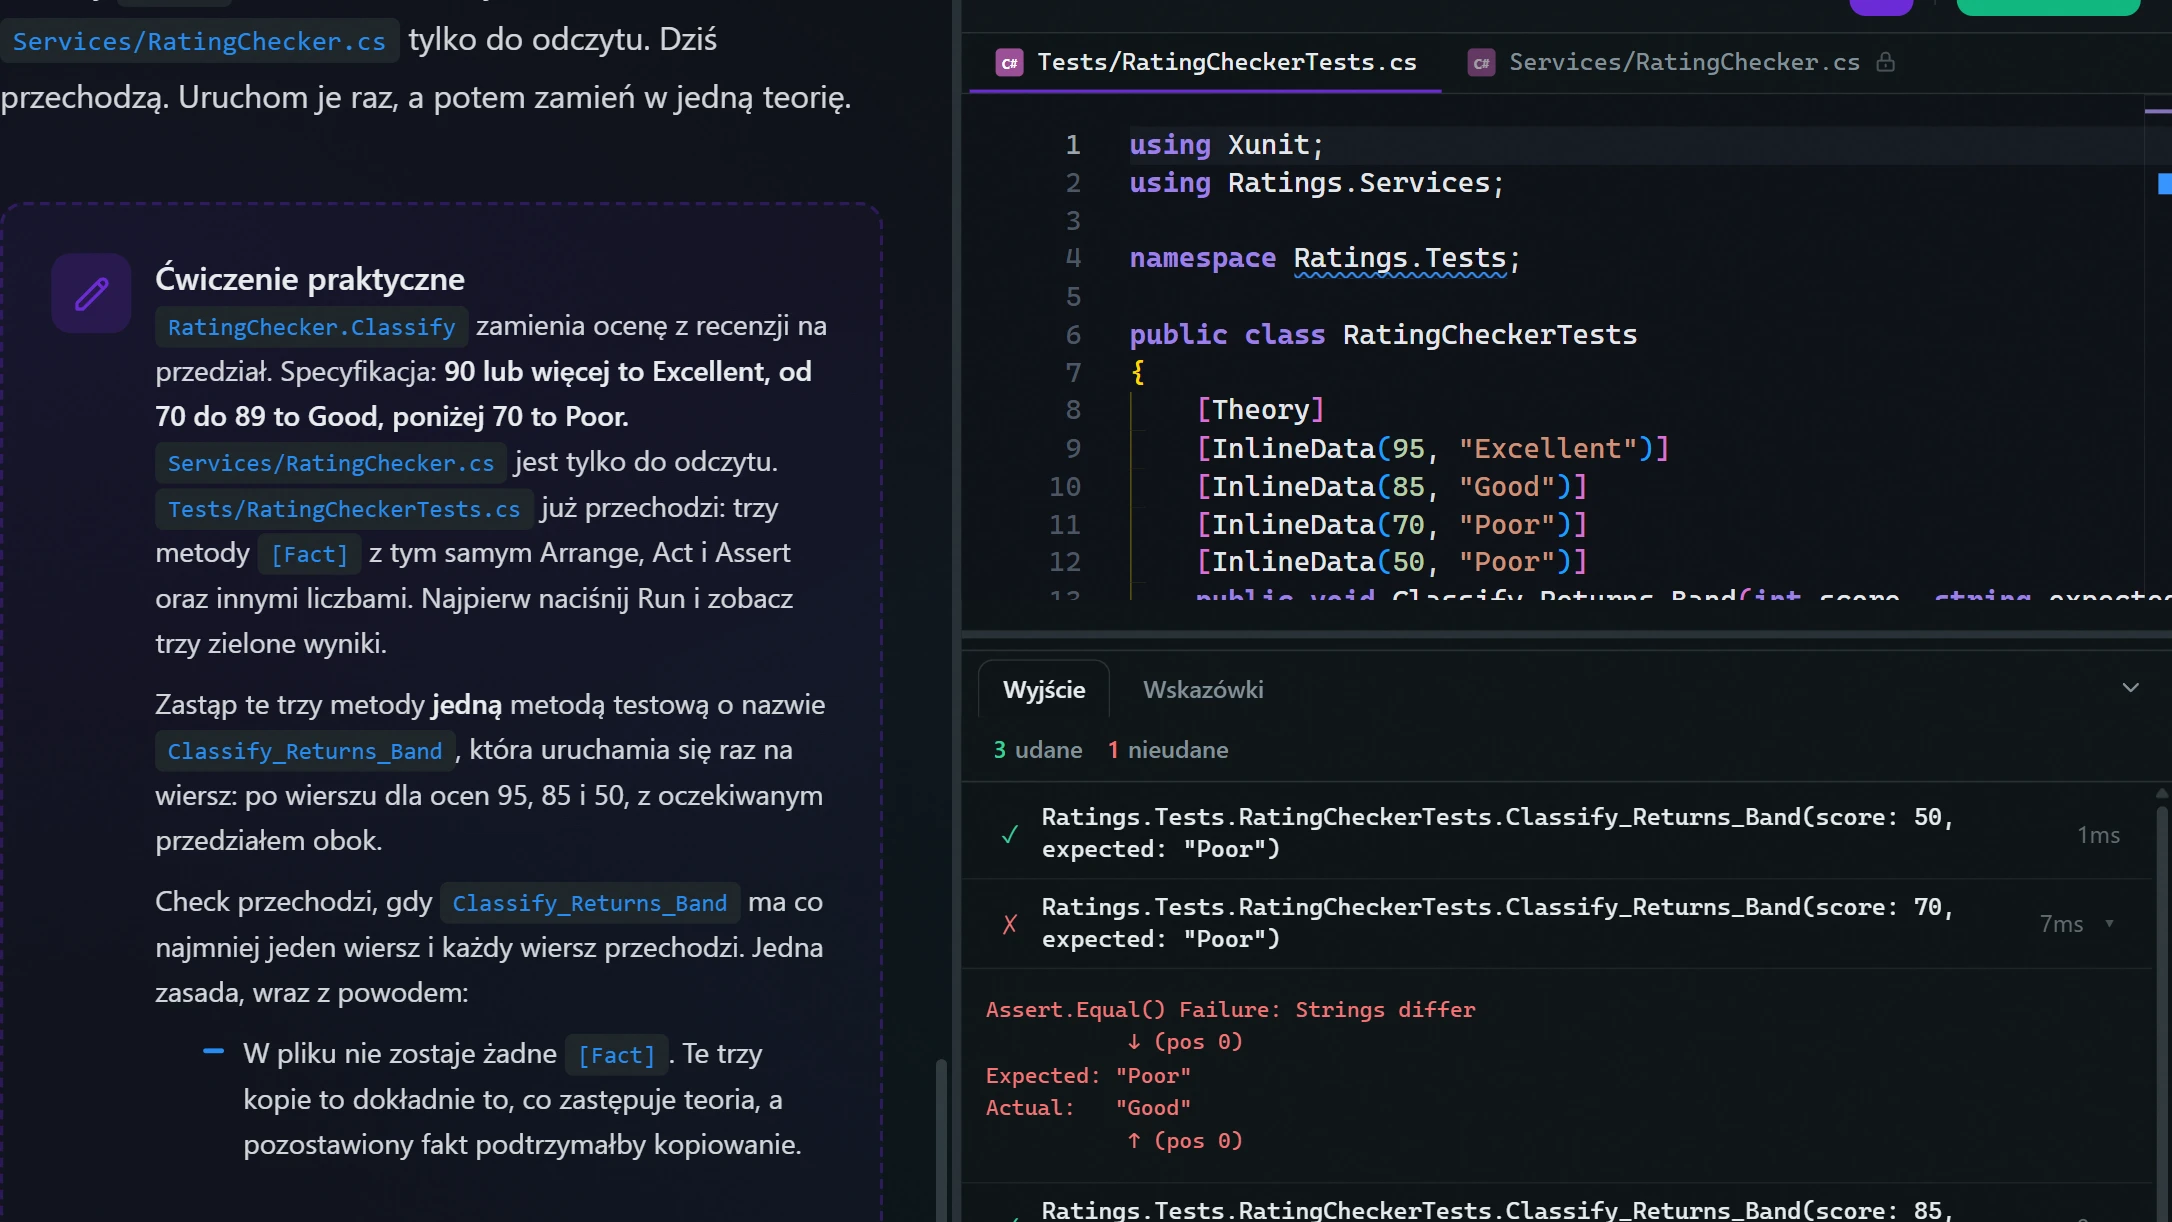Screen dimensions: 2172x1222
Task: Click the [Theory] attribute on line 8
Action: point(1260,409)
